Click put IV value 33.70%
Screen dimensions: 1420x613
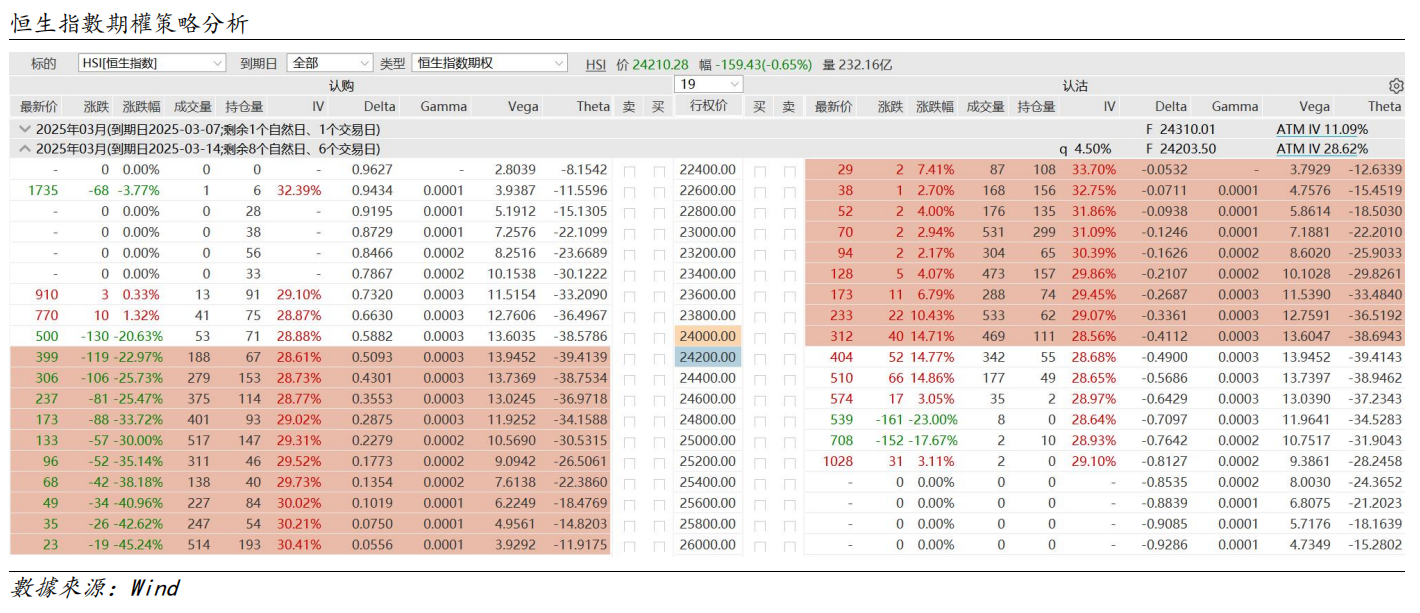click(1092, 170)
